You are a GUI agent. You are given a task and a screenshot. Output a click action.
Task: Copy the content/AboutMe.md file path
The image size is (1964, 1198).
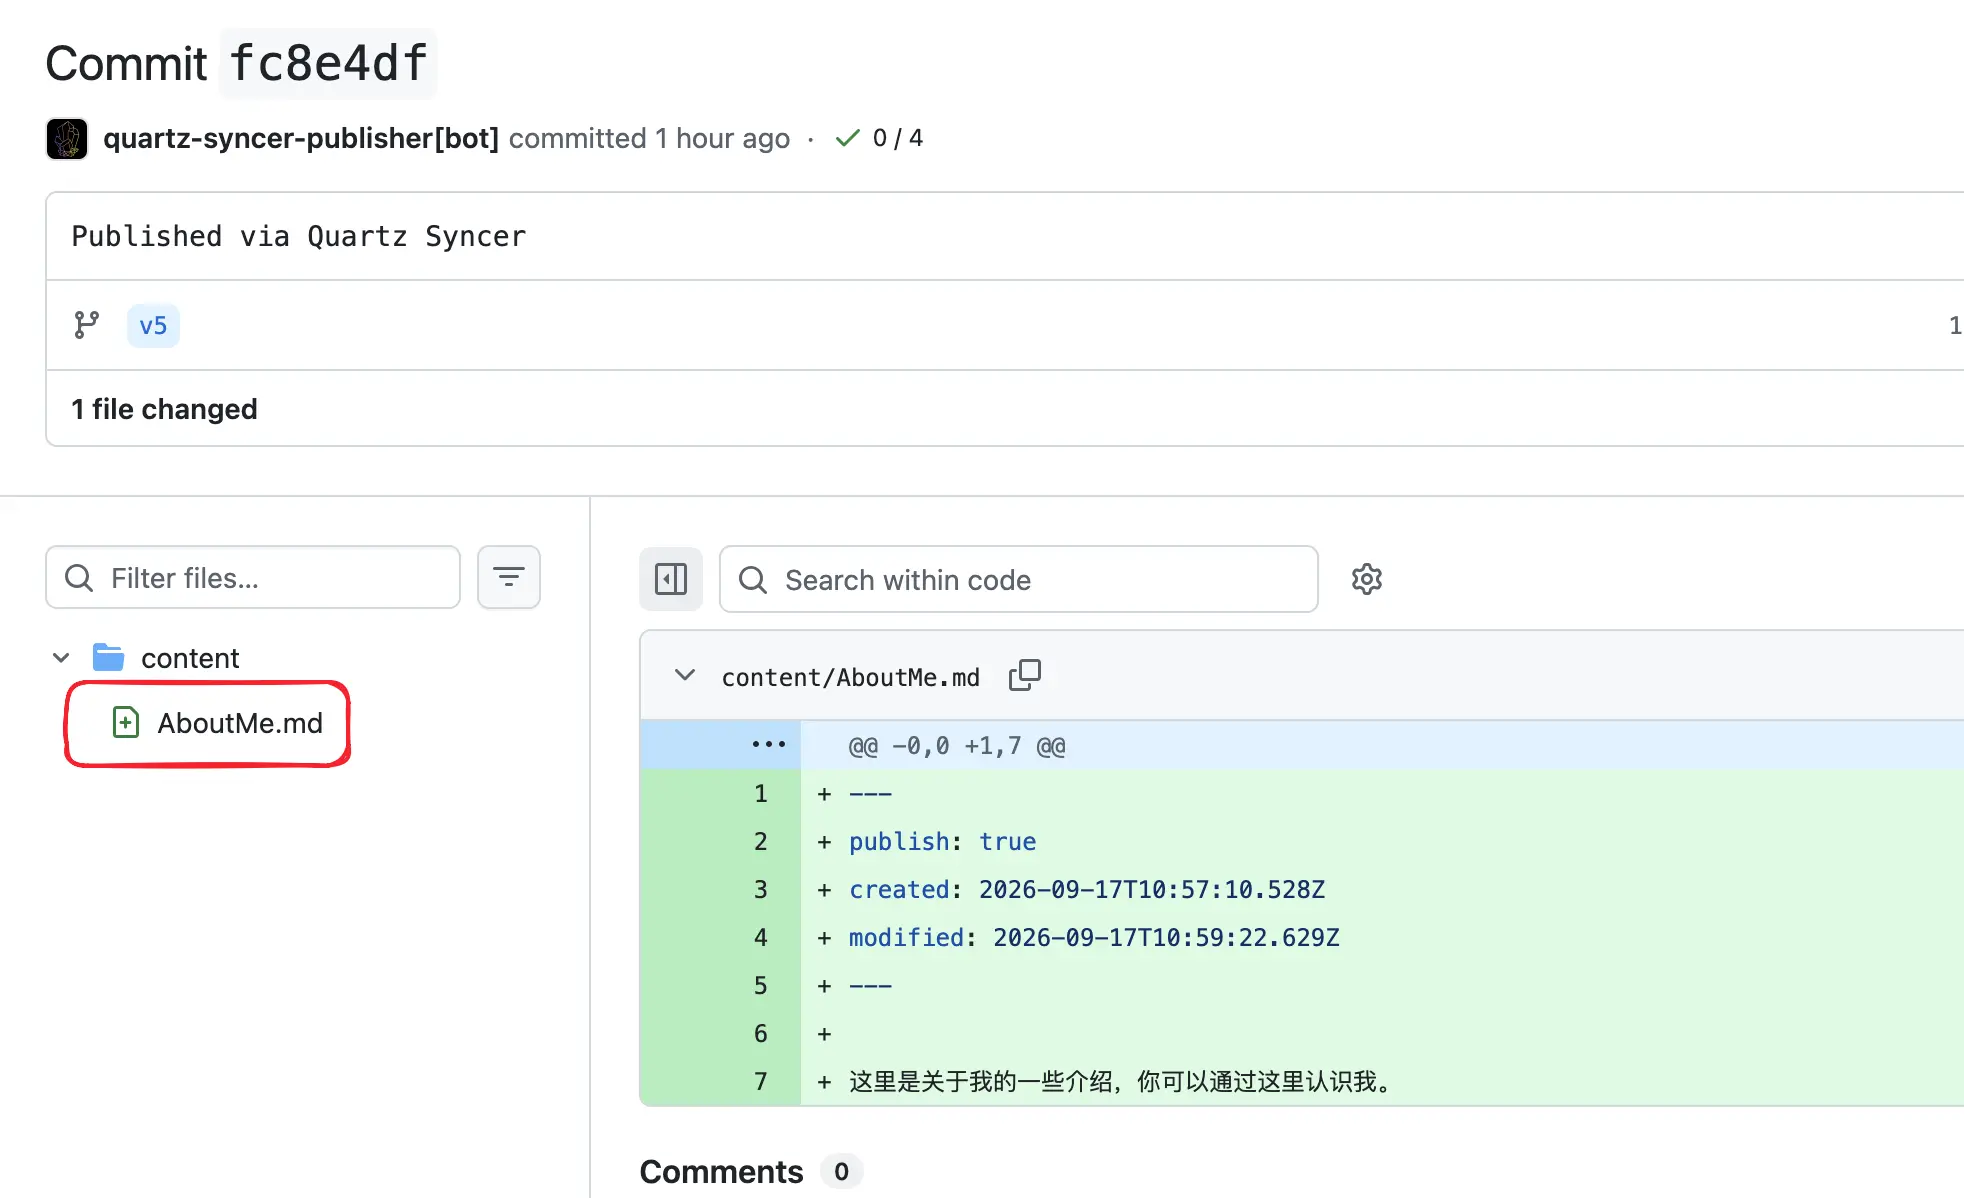[x=1025, y=676]
